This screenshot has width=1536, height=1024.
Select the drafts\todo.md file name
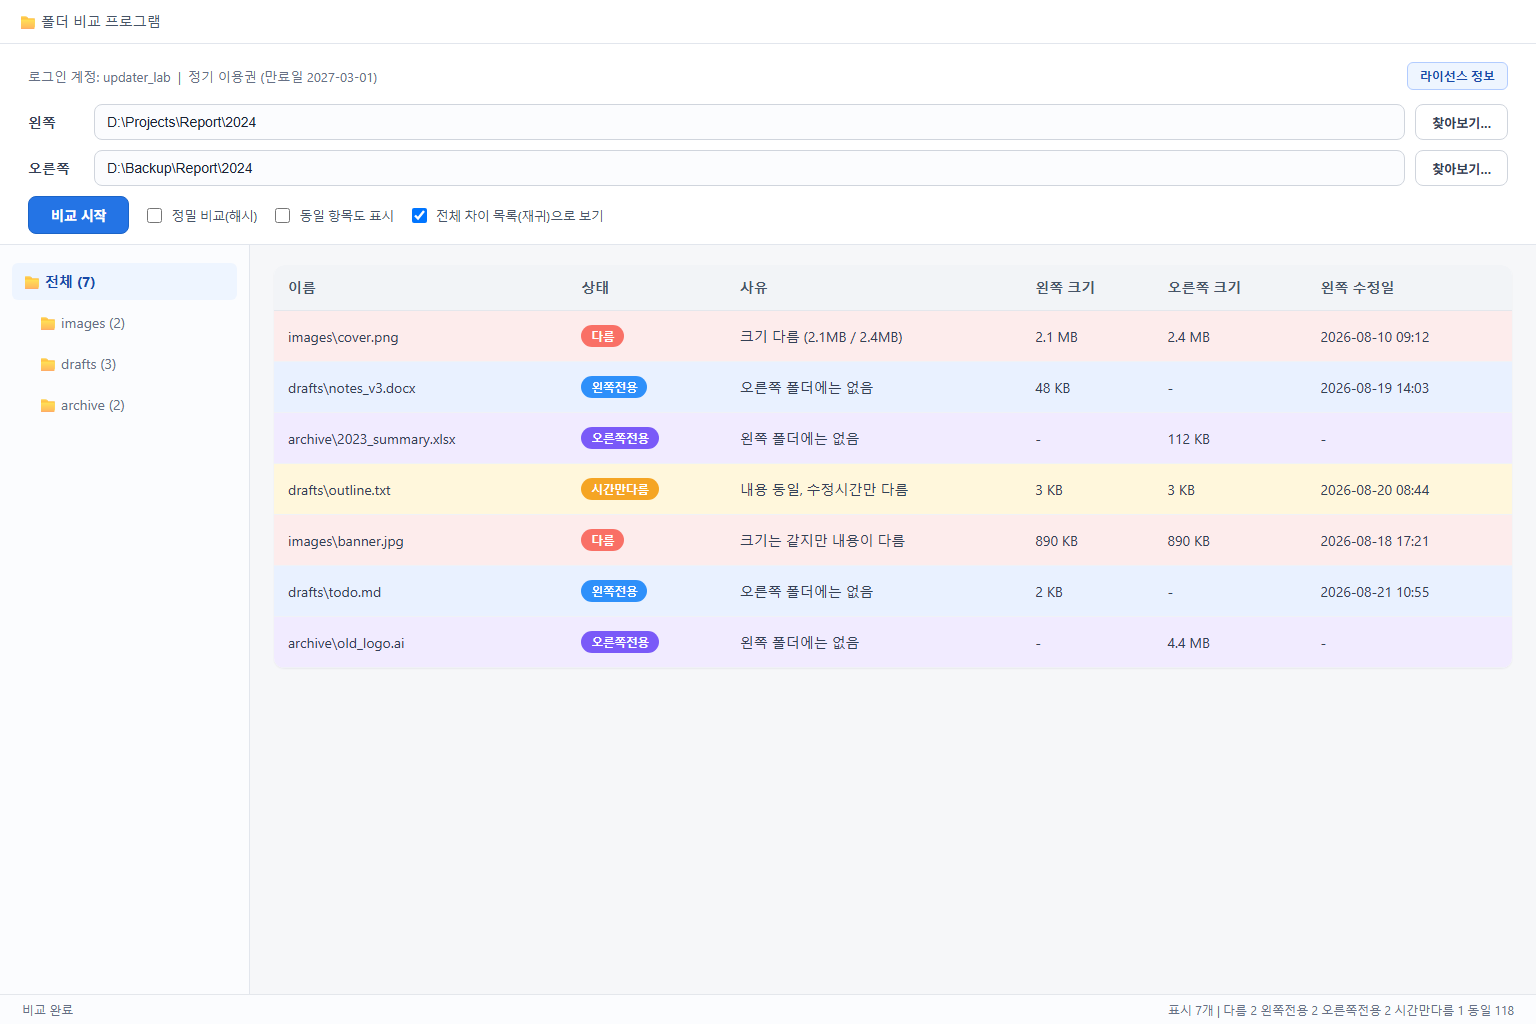[x=334, y=592]
